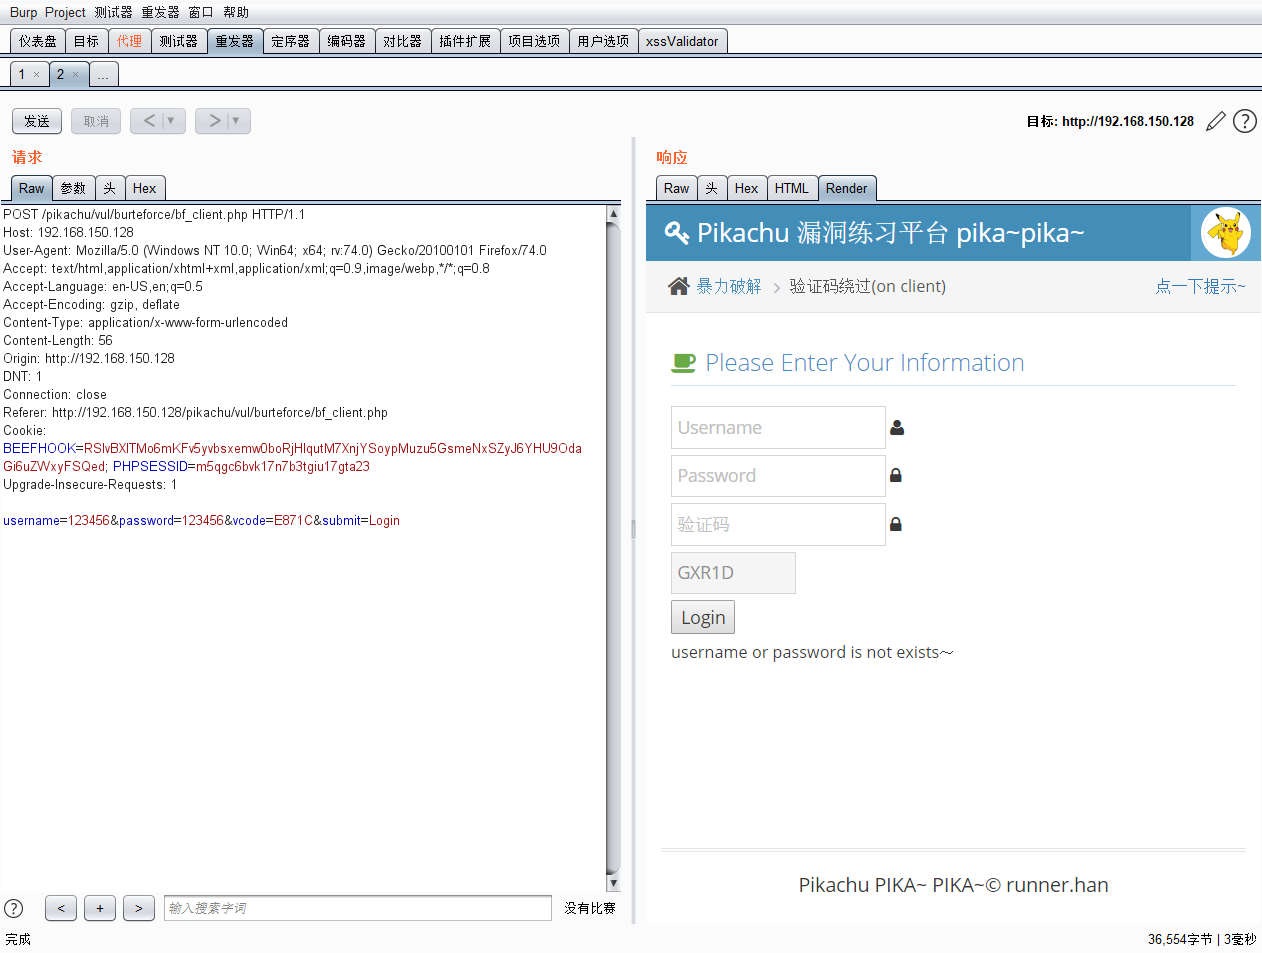Click the plus search options button
1262x953 pixels.
[x=100, y=908]
